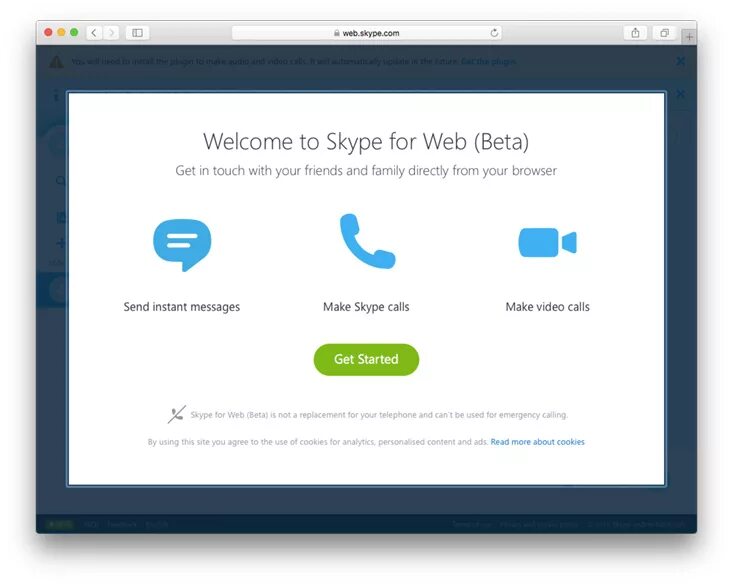Viewport: 733px width, 585px height.
Task: Click the no-emergency-calling crossed phone icon
Action: point(177,414)
